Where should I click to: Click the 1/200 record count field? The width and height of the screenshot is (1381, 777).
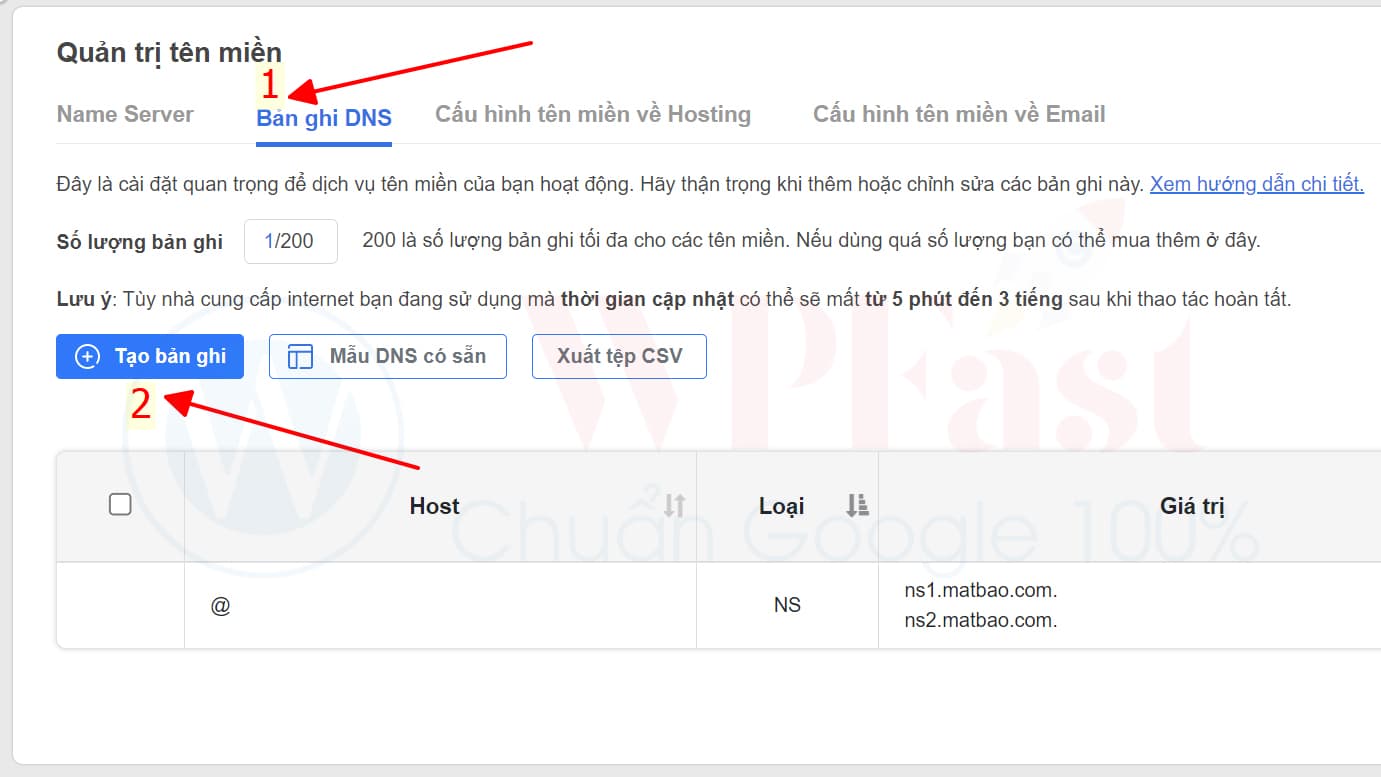[290, 241]
